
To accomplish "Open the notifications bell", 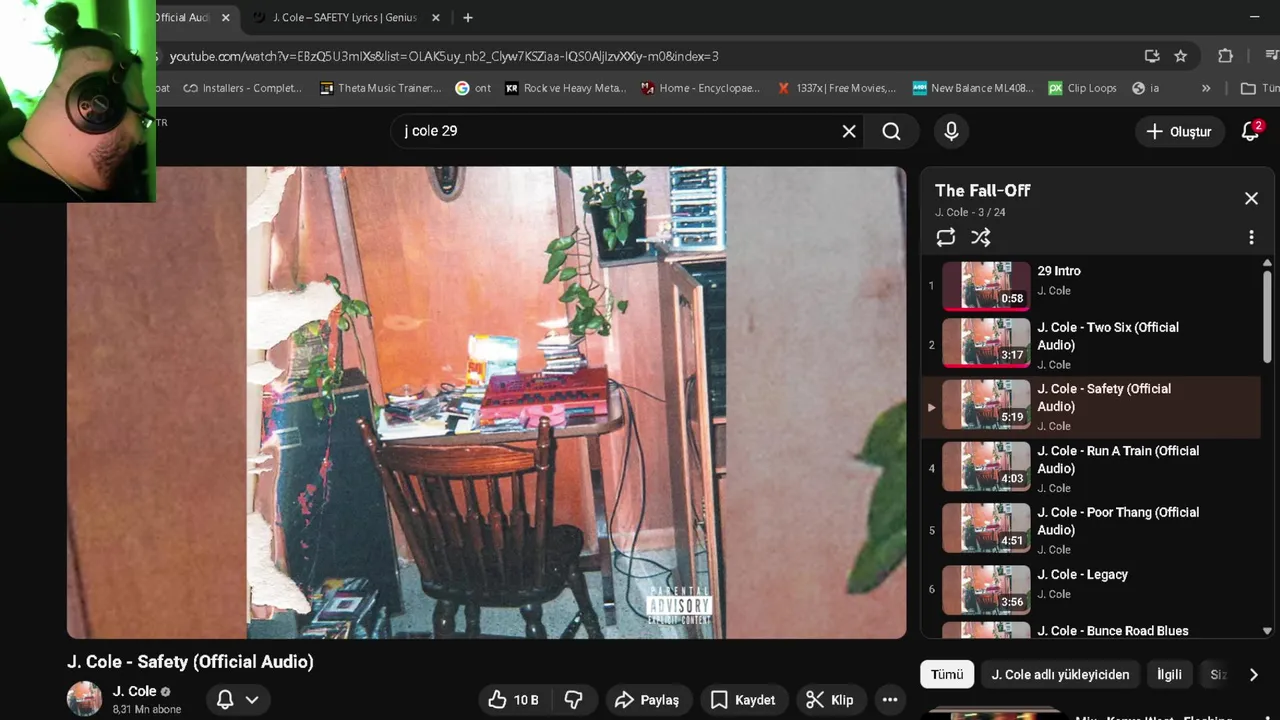I will point(1251,131).
